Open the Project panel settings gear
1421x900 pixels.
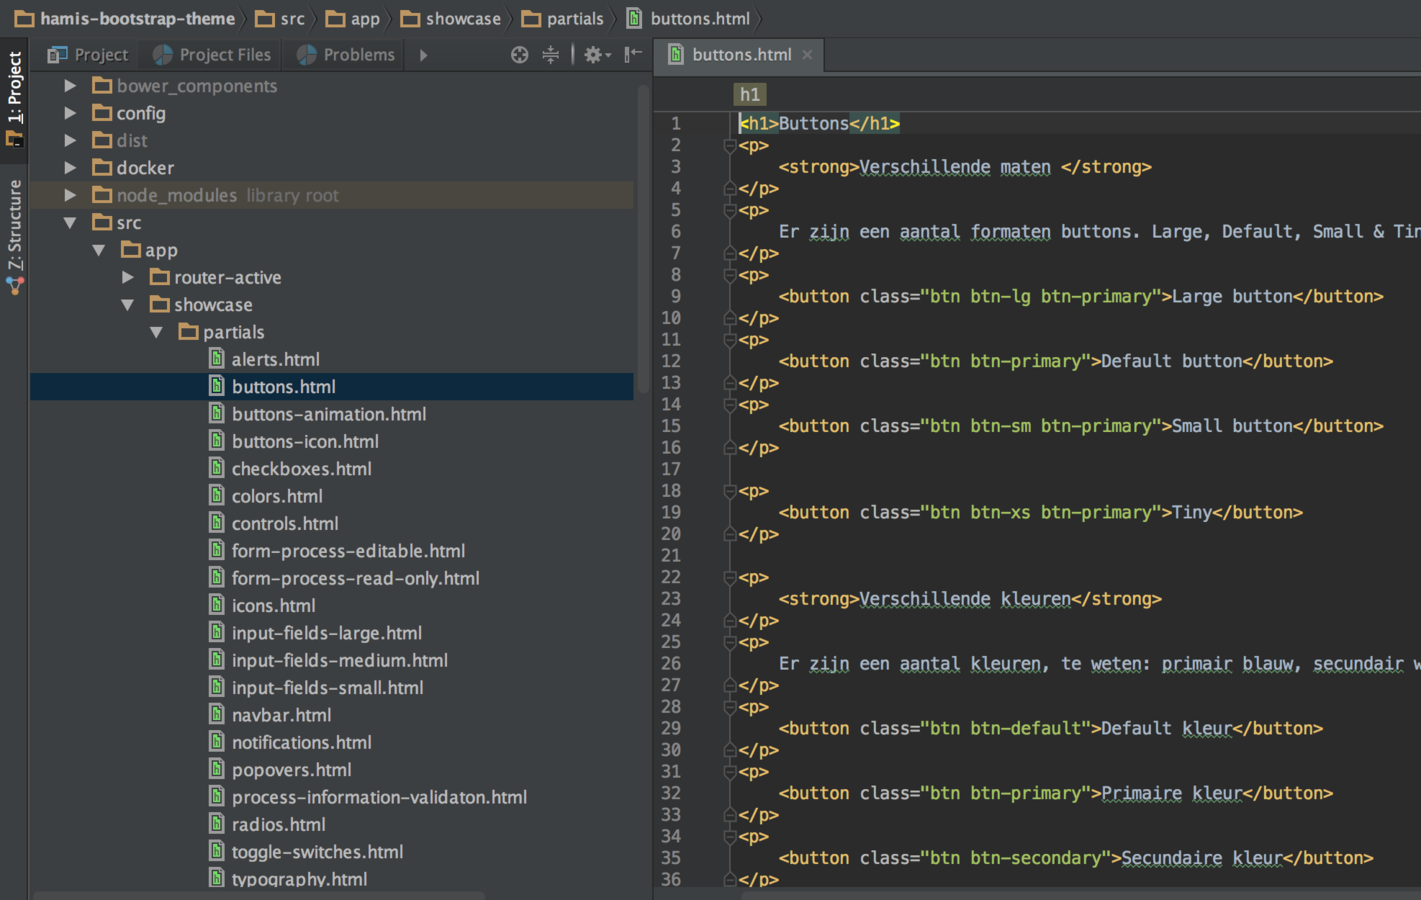point(594,55)
